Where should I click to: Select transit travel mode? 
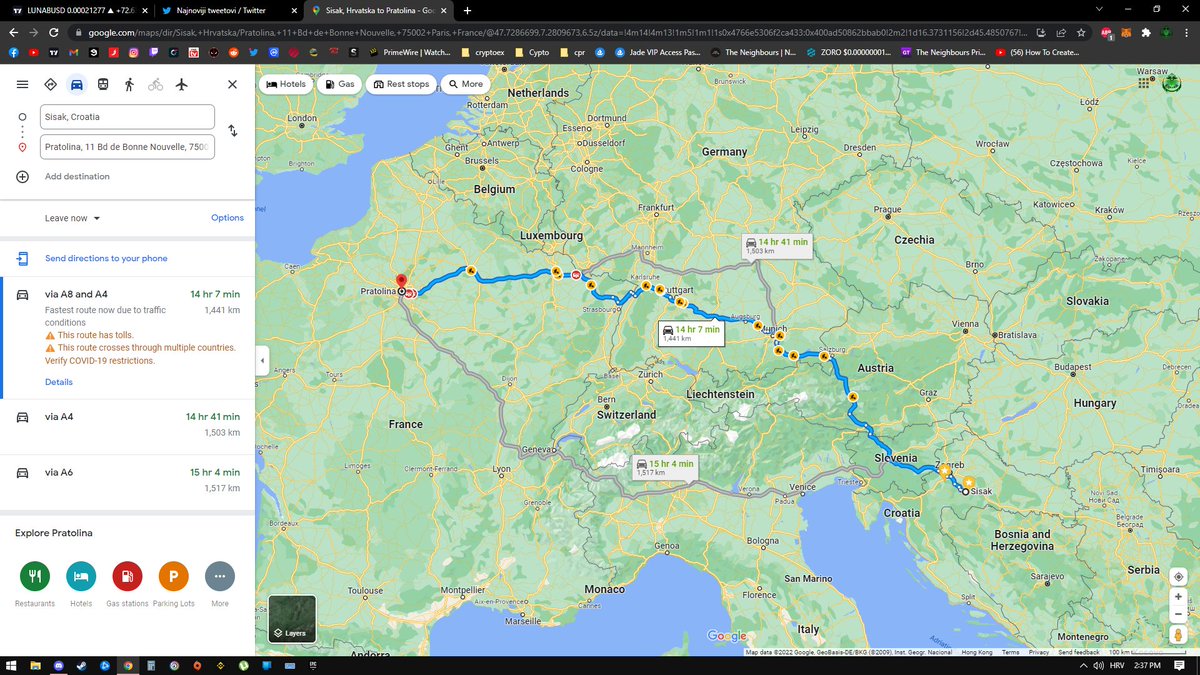[x=103, y=84]
